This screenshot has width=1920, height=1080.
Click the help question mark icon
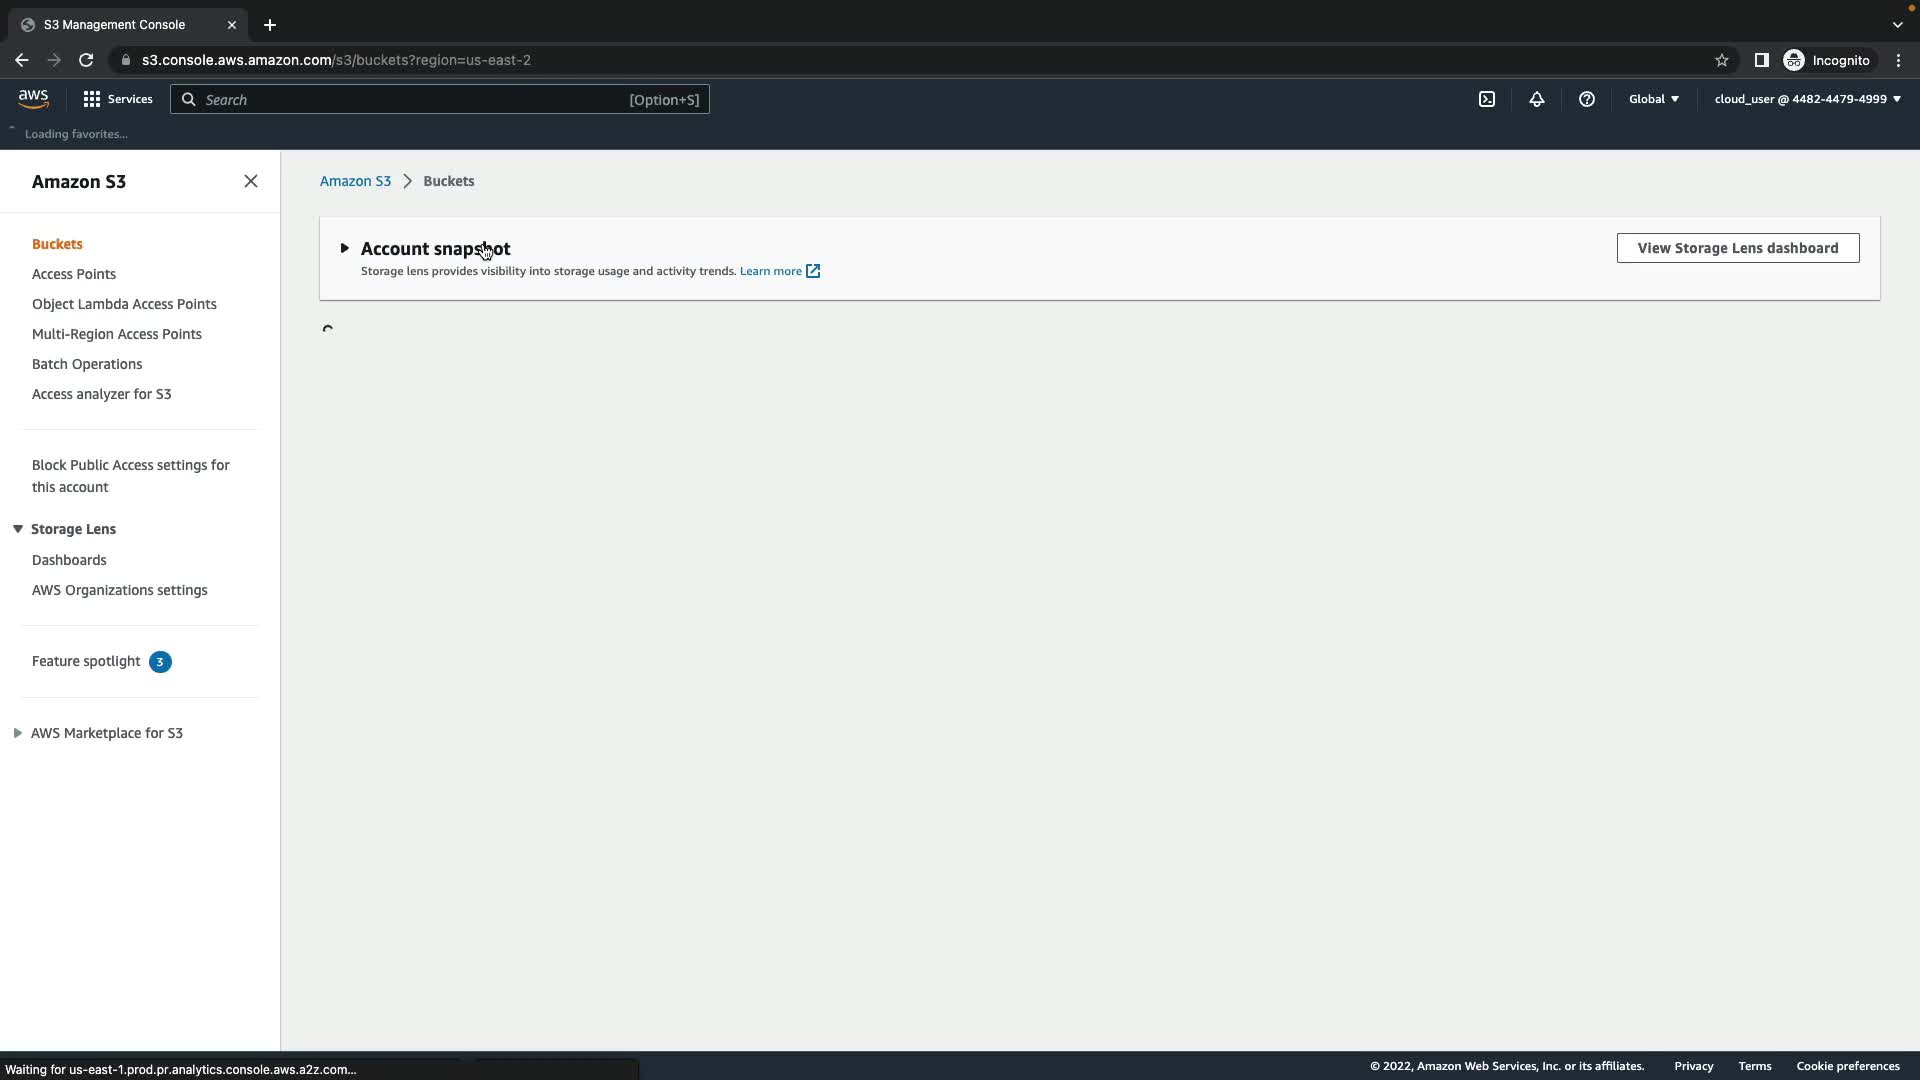(1587, 99)
